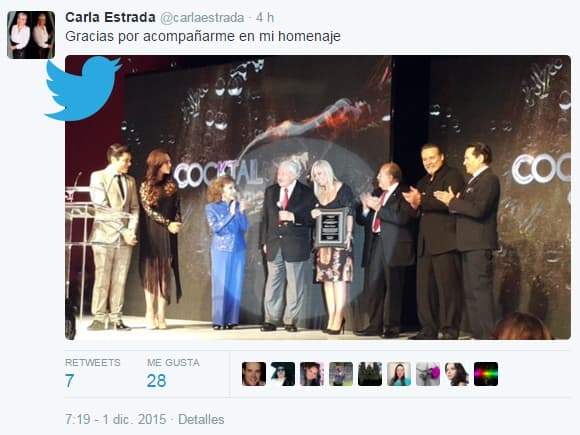
Task: Click the @carlaestrada handle
Action: click(202, 18)
